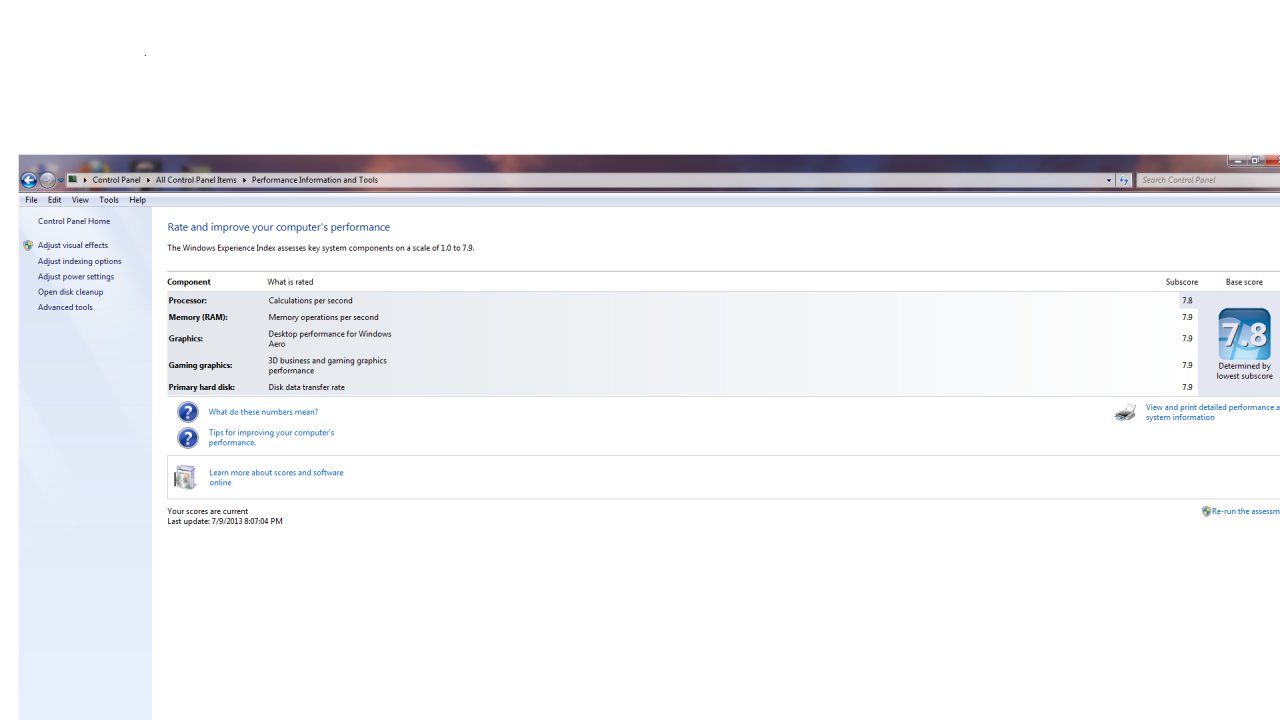1280x720 pixels.
Task: Click Re-run the assessment
Action: pyautogui.click(x=1246, y=511)
